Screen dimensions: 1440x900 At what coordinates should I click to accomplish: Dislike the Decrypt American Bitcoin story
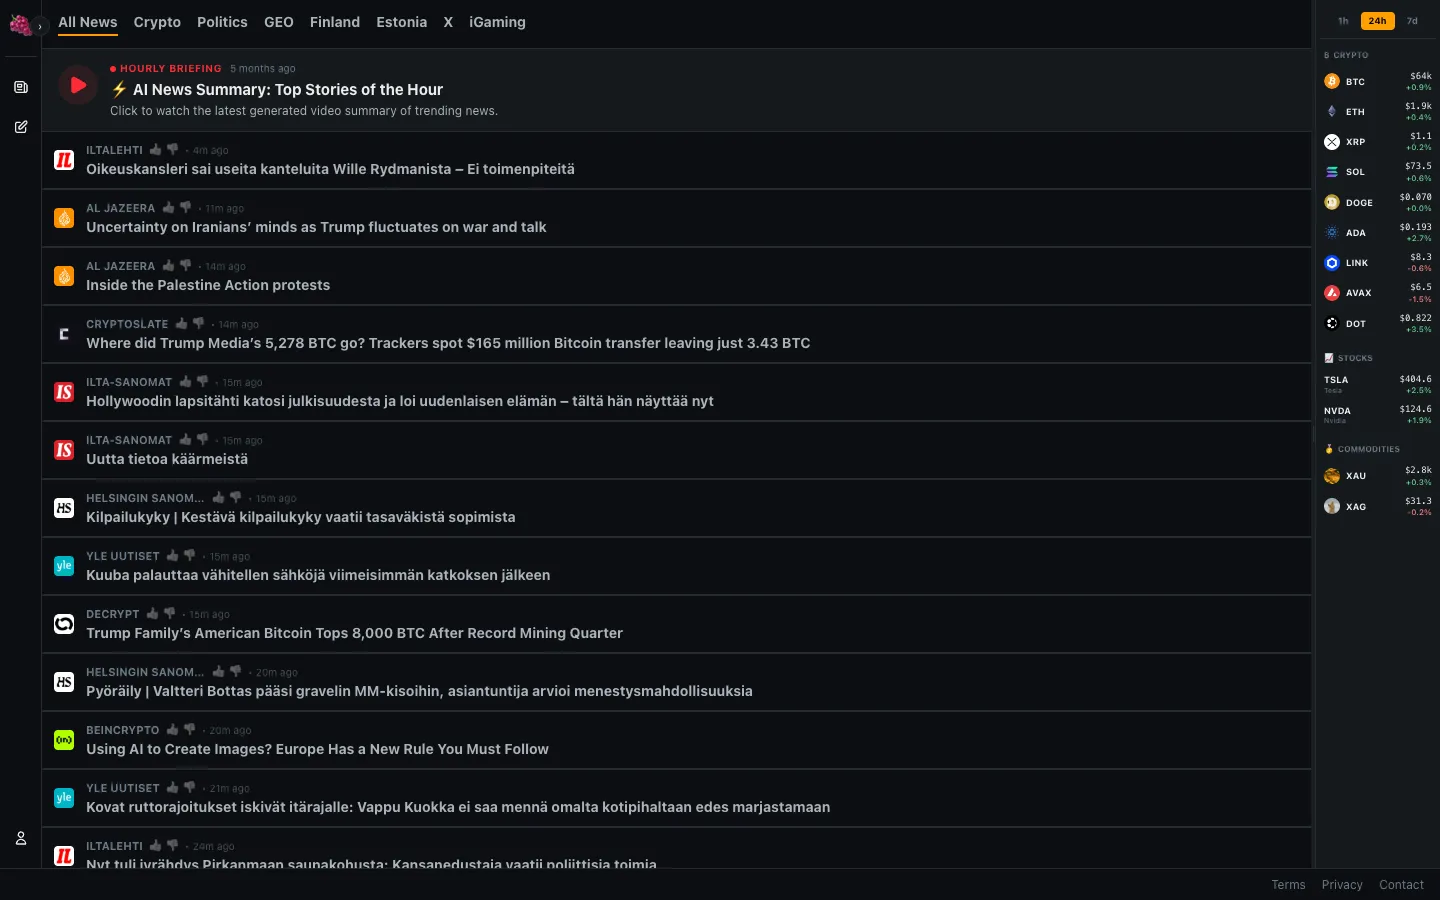click(169, 613)
